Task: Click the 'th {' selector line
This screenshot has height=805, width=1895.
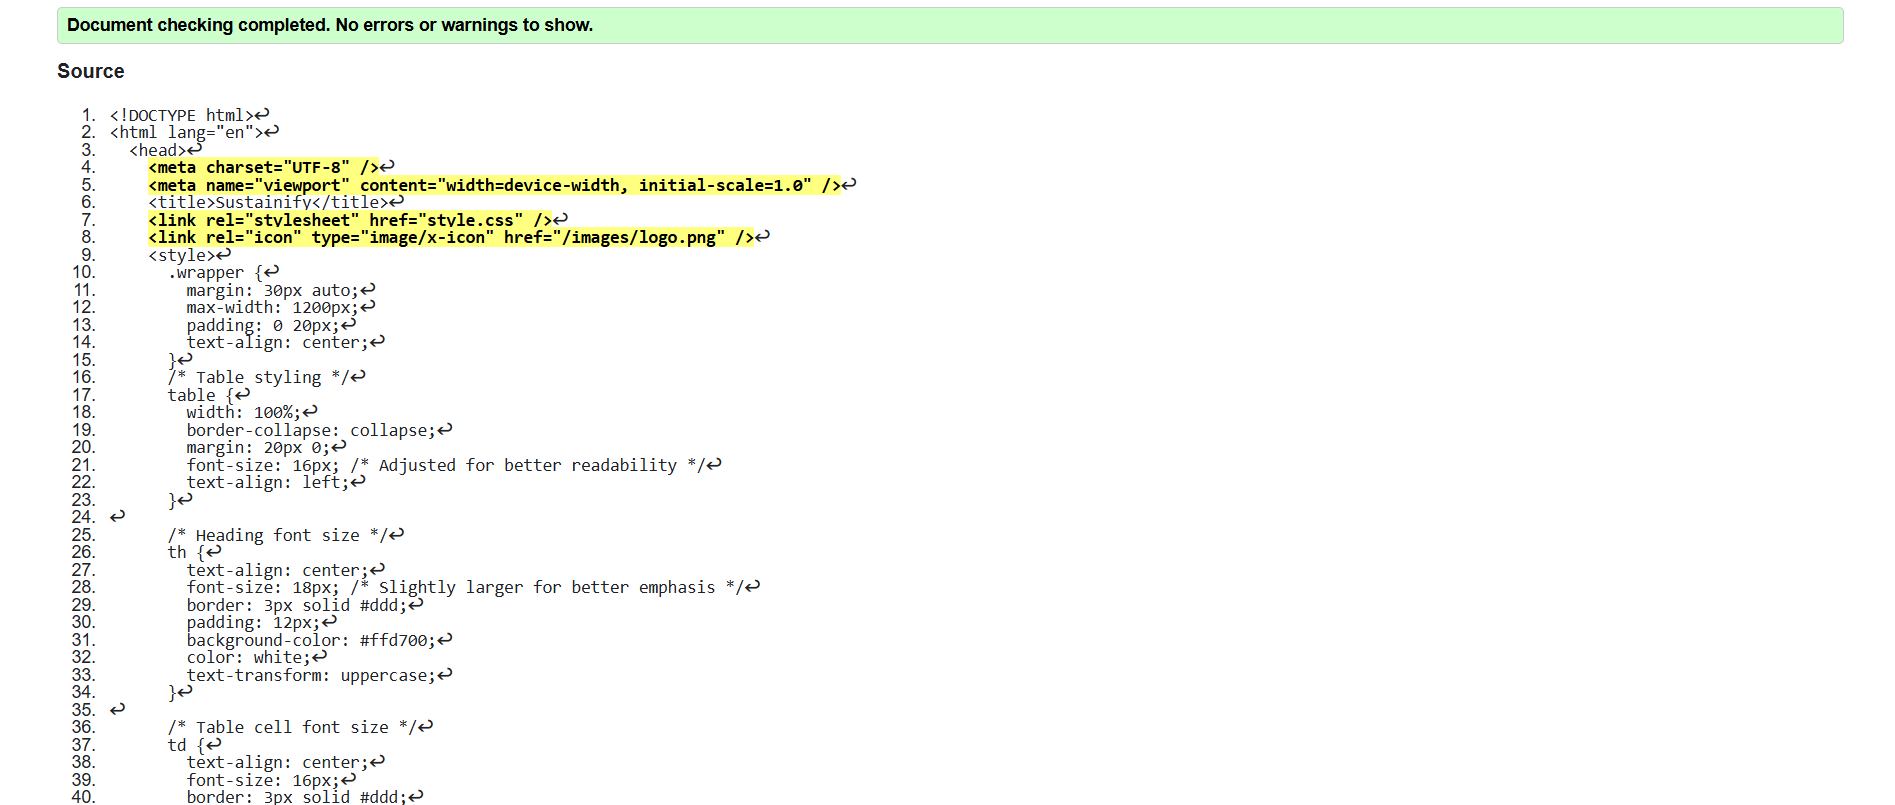Action: 194,552
